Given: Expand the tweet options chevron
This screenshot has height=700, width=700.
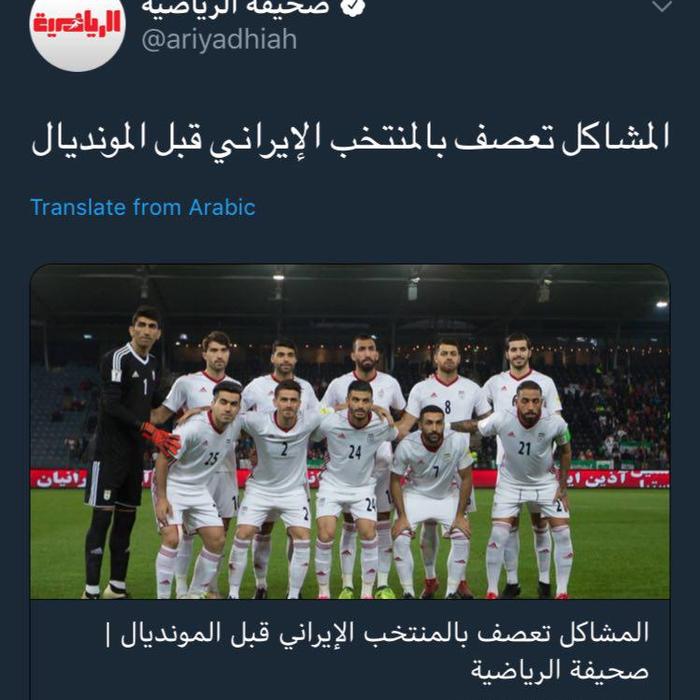Looking at the screenshot, I should [662, 6].
